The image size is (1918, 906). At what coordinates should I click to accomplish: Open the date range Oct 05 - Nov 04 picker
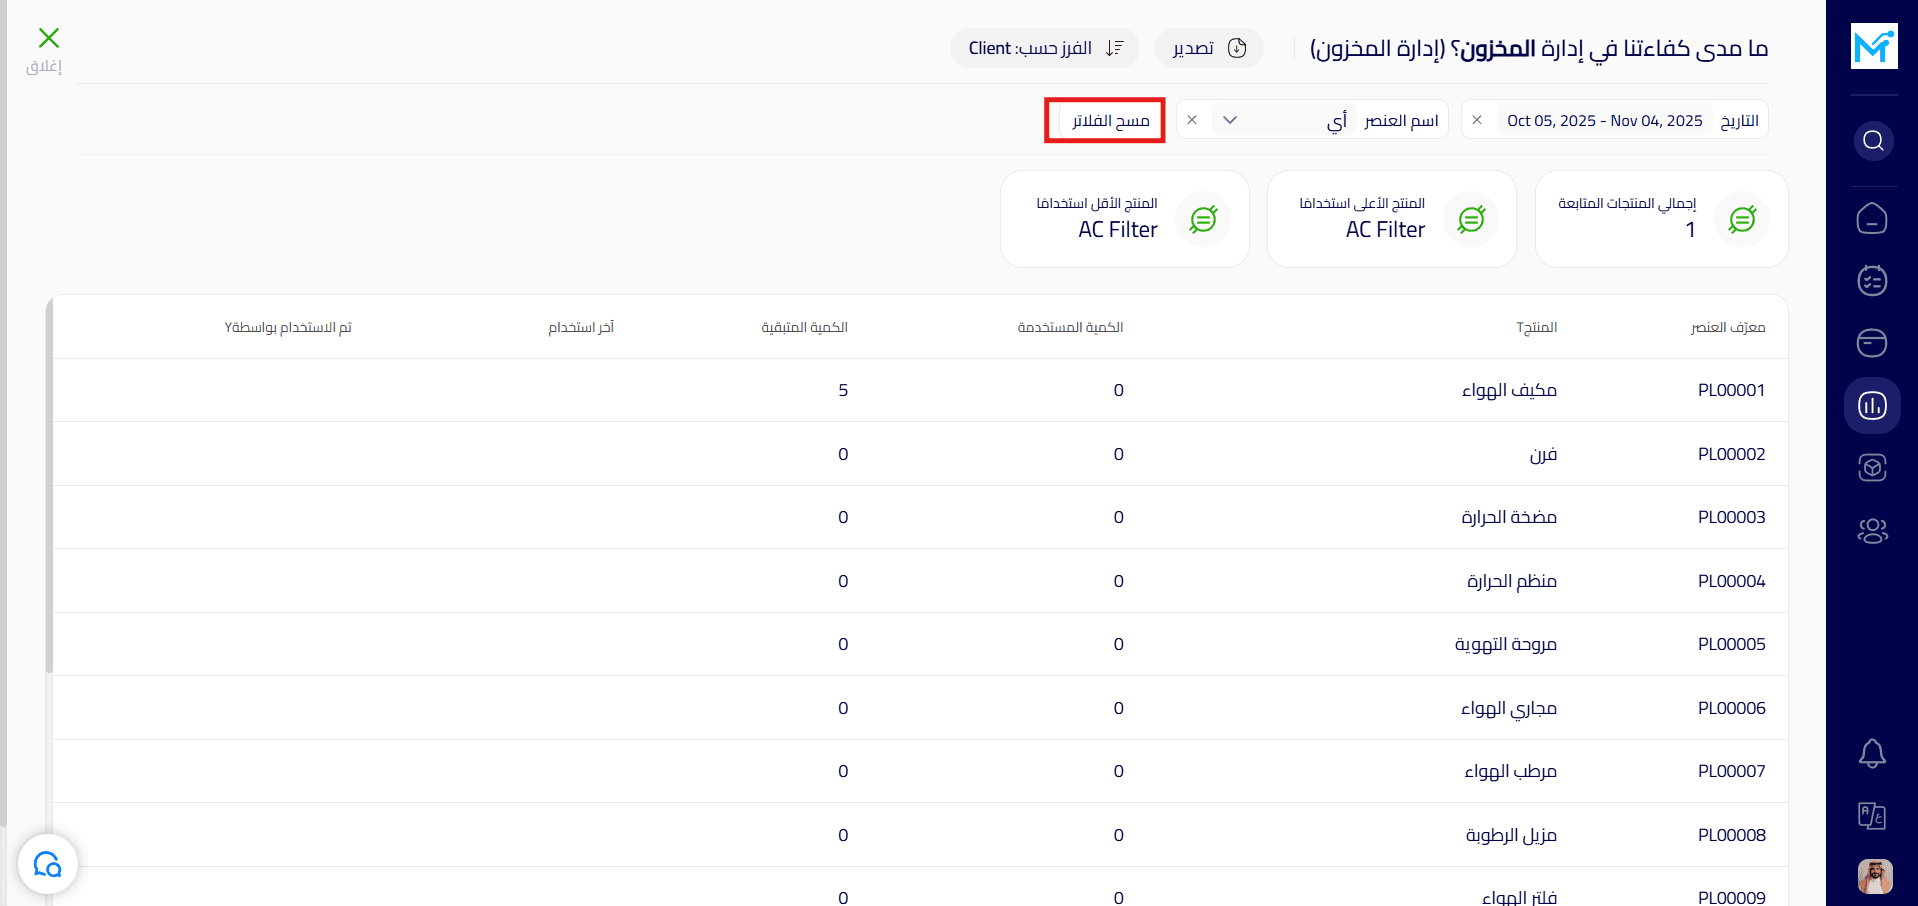click(x=1604, y=121)
